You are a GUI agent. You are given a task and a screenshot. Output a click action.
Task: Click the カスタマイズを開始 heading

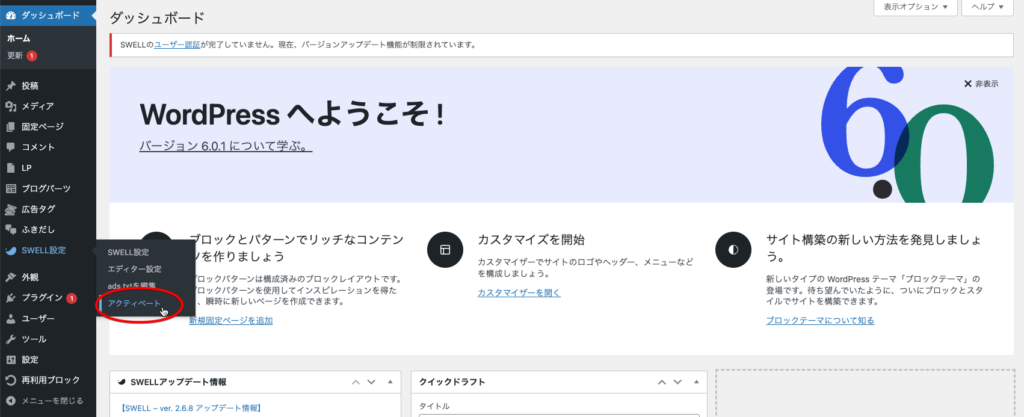click(x=531, y=239)
